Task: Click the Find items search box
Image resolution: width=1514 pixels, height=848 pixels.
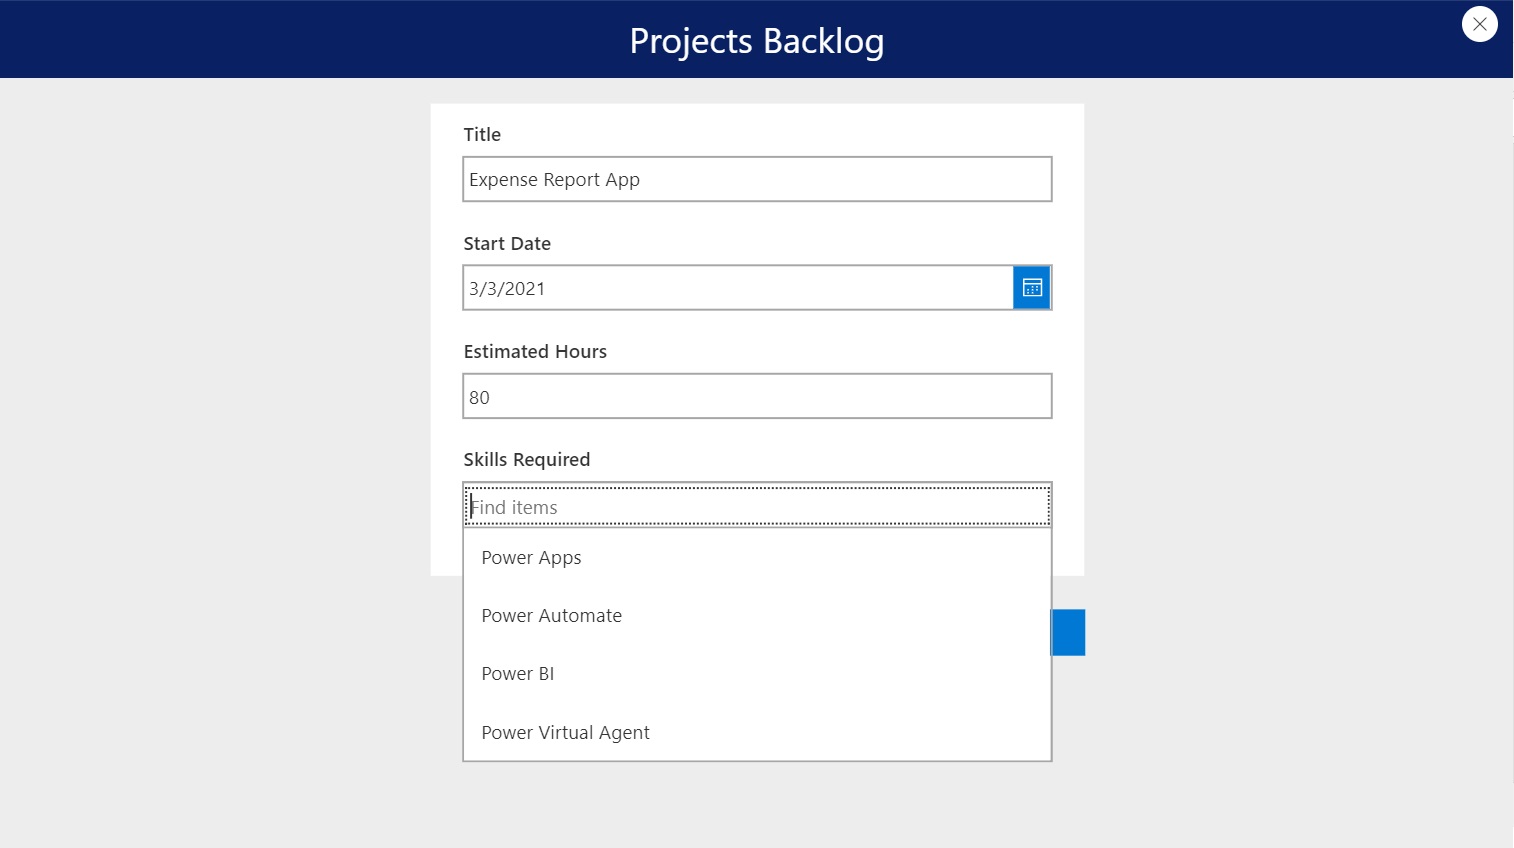Action: [x=757, y=506]
